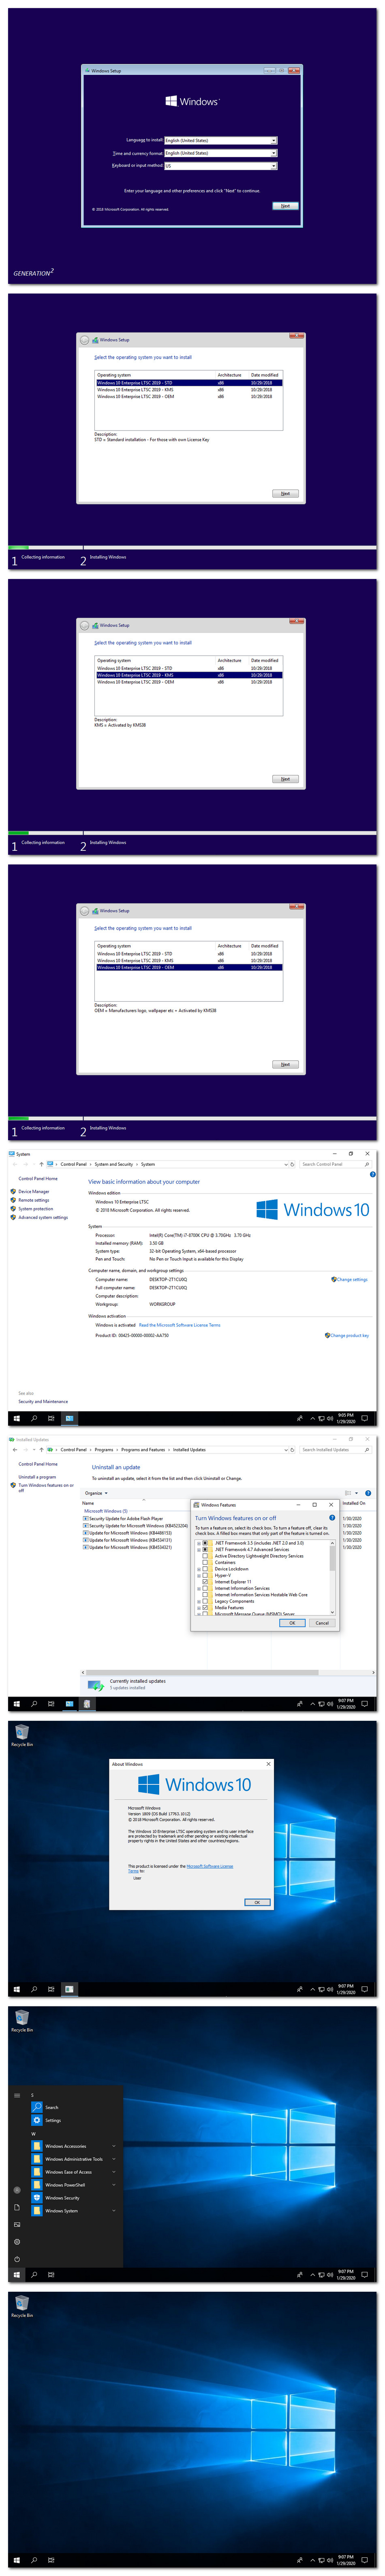Click Recycle Bin behind the About Windows dialog
The width and height of the screenshot is (385, 2576).
pyautogui.click(x=22, y=1735)
